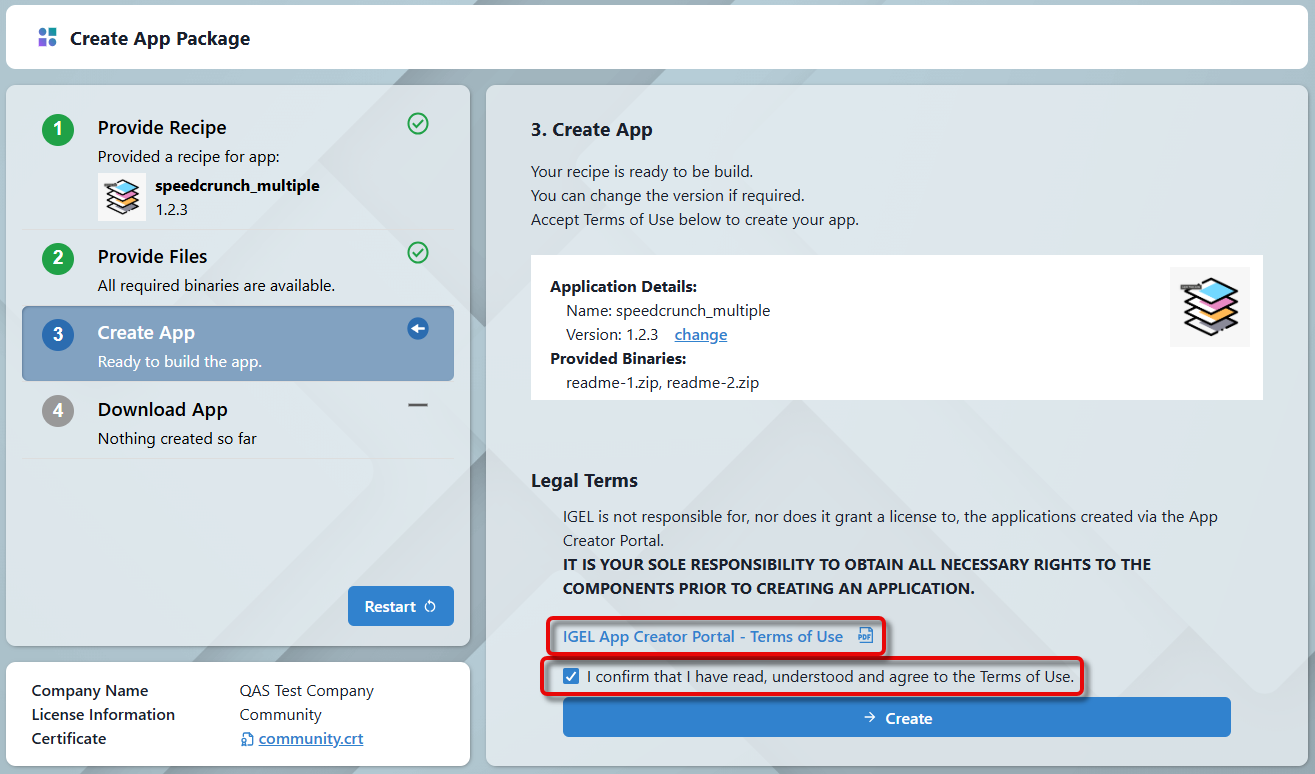Screen dimensions: 1315x774
Task: Click the dash icon beside Download App
Action: pos(418,405)
